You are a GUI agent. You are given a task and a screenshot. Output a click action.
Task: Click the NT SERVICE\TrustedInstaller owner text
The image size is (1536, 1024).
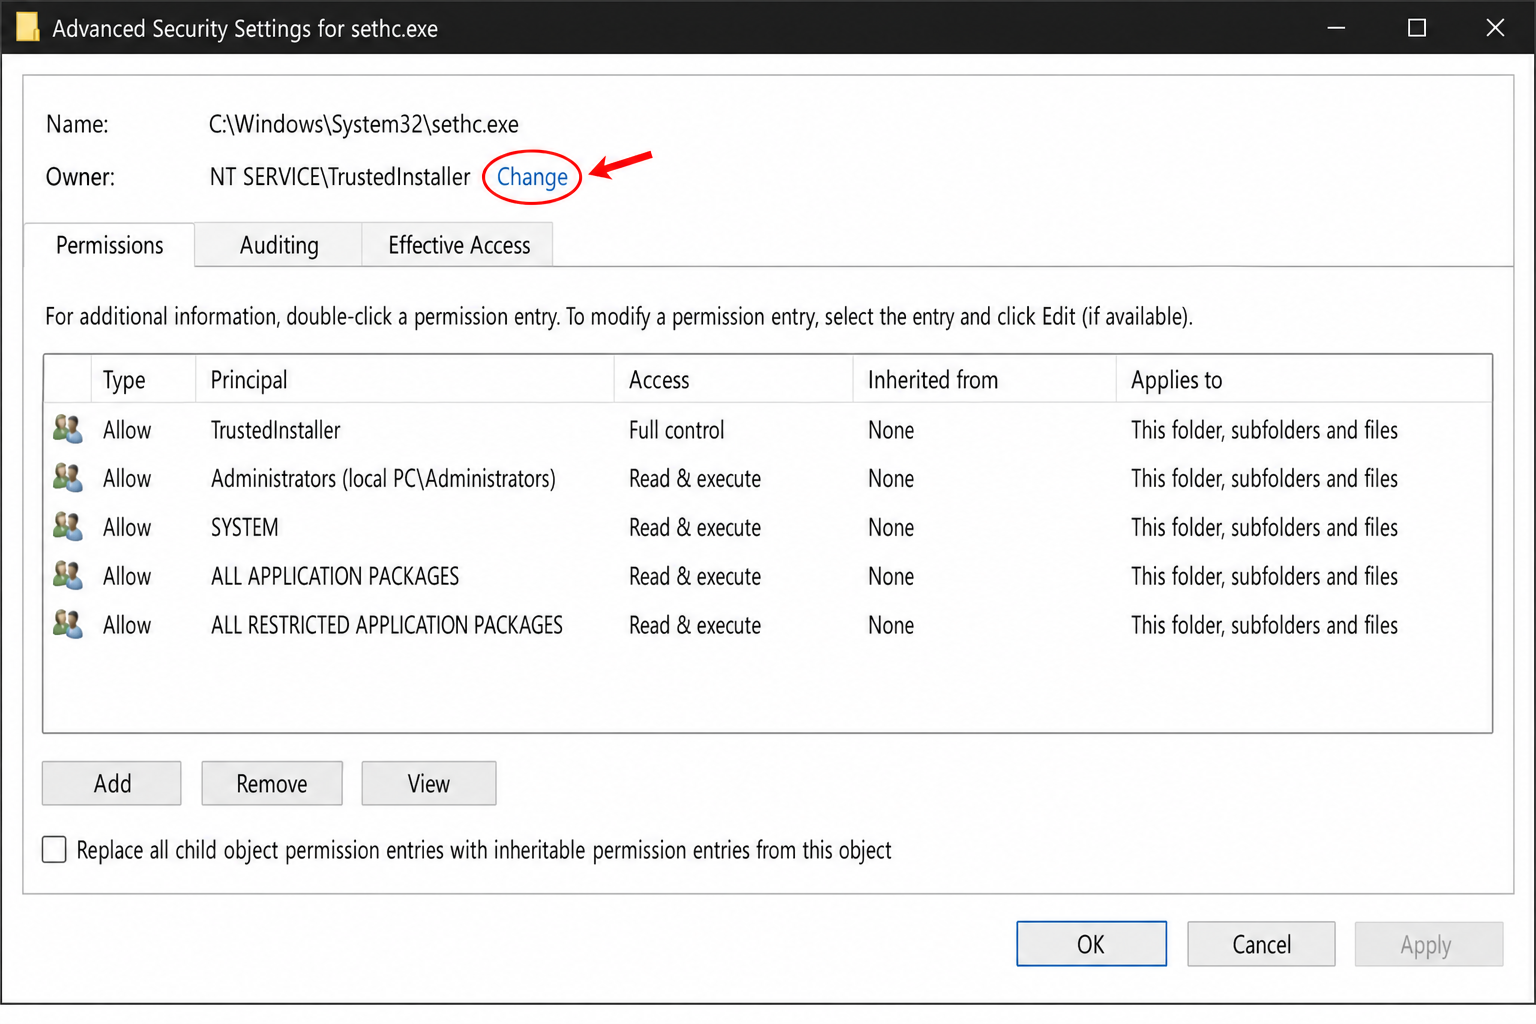pos(340,177)
